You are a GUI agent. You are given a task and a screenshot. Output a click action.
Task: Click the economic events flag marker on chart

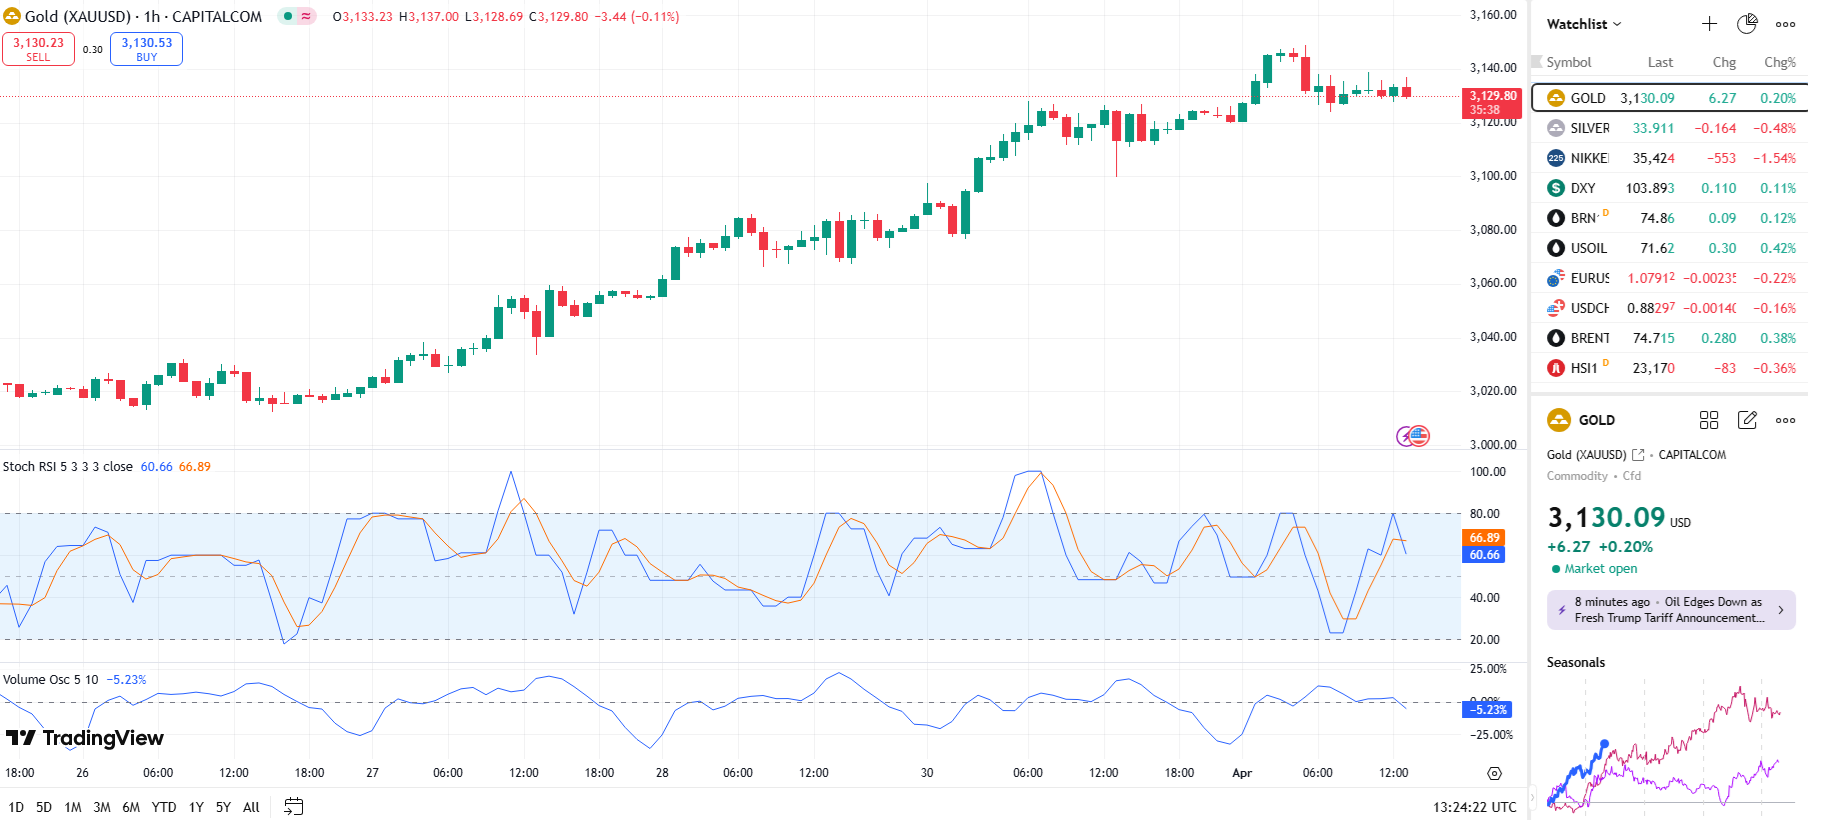pyautogui.click(x=1418, y=436)
